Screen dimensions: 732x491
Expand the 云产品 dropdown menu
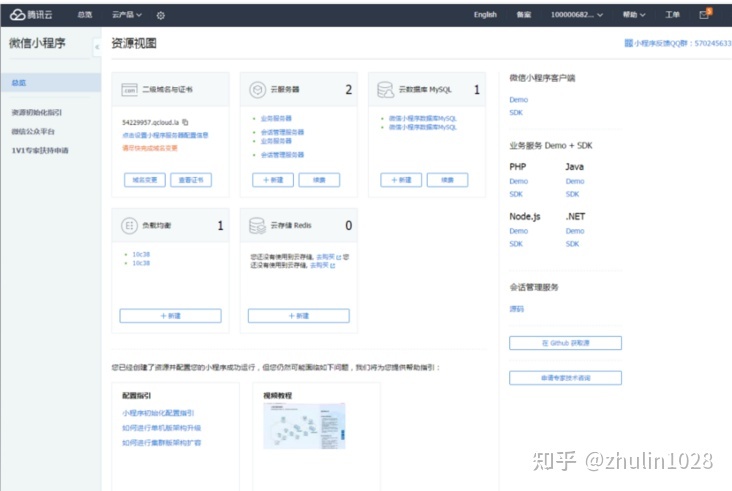[x=127, y=15]
